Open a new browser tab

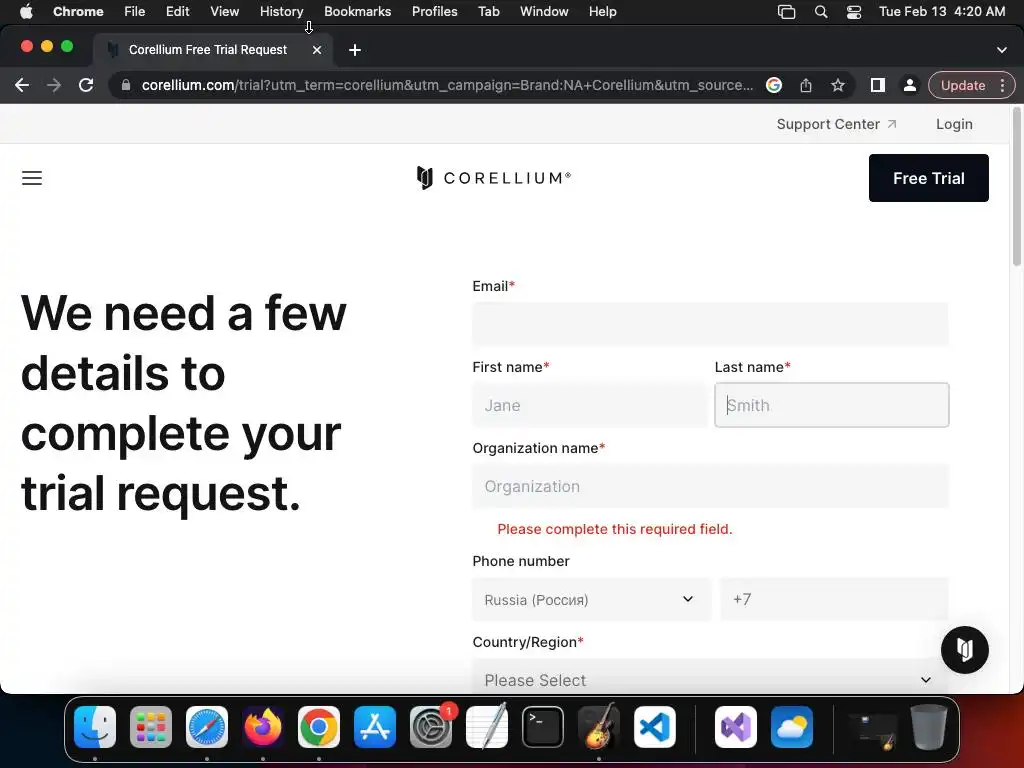pyautogui.click(x=355, y=50)
